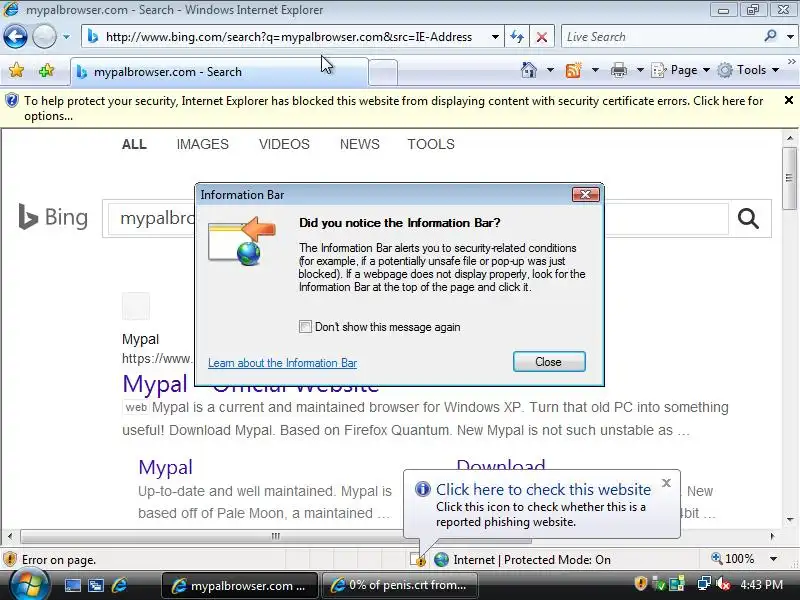Open the Page menu
Screen dimensions: 800x600
tap(681, 70)
